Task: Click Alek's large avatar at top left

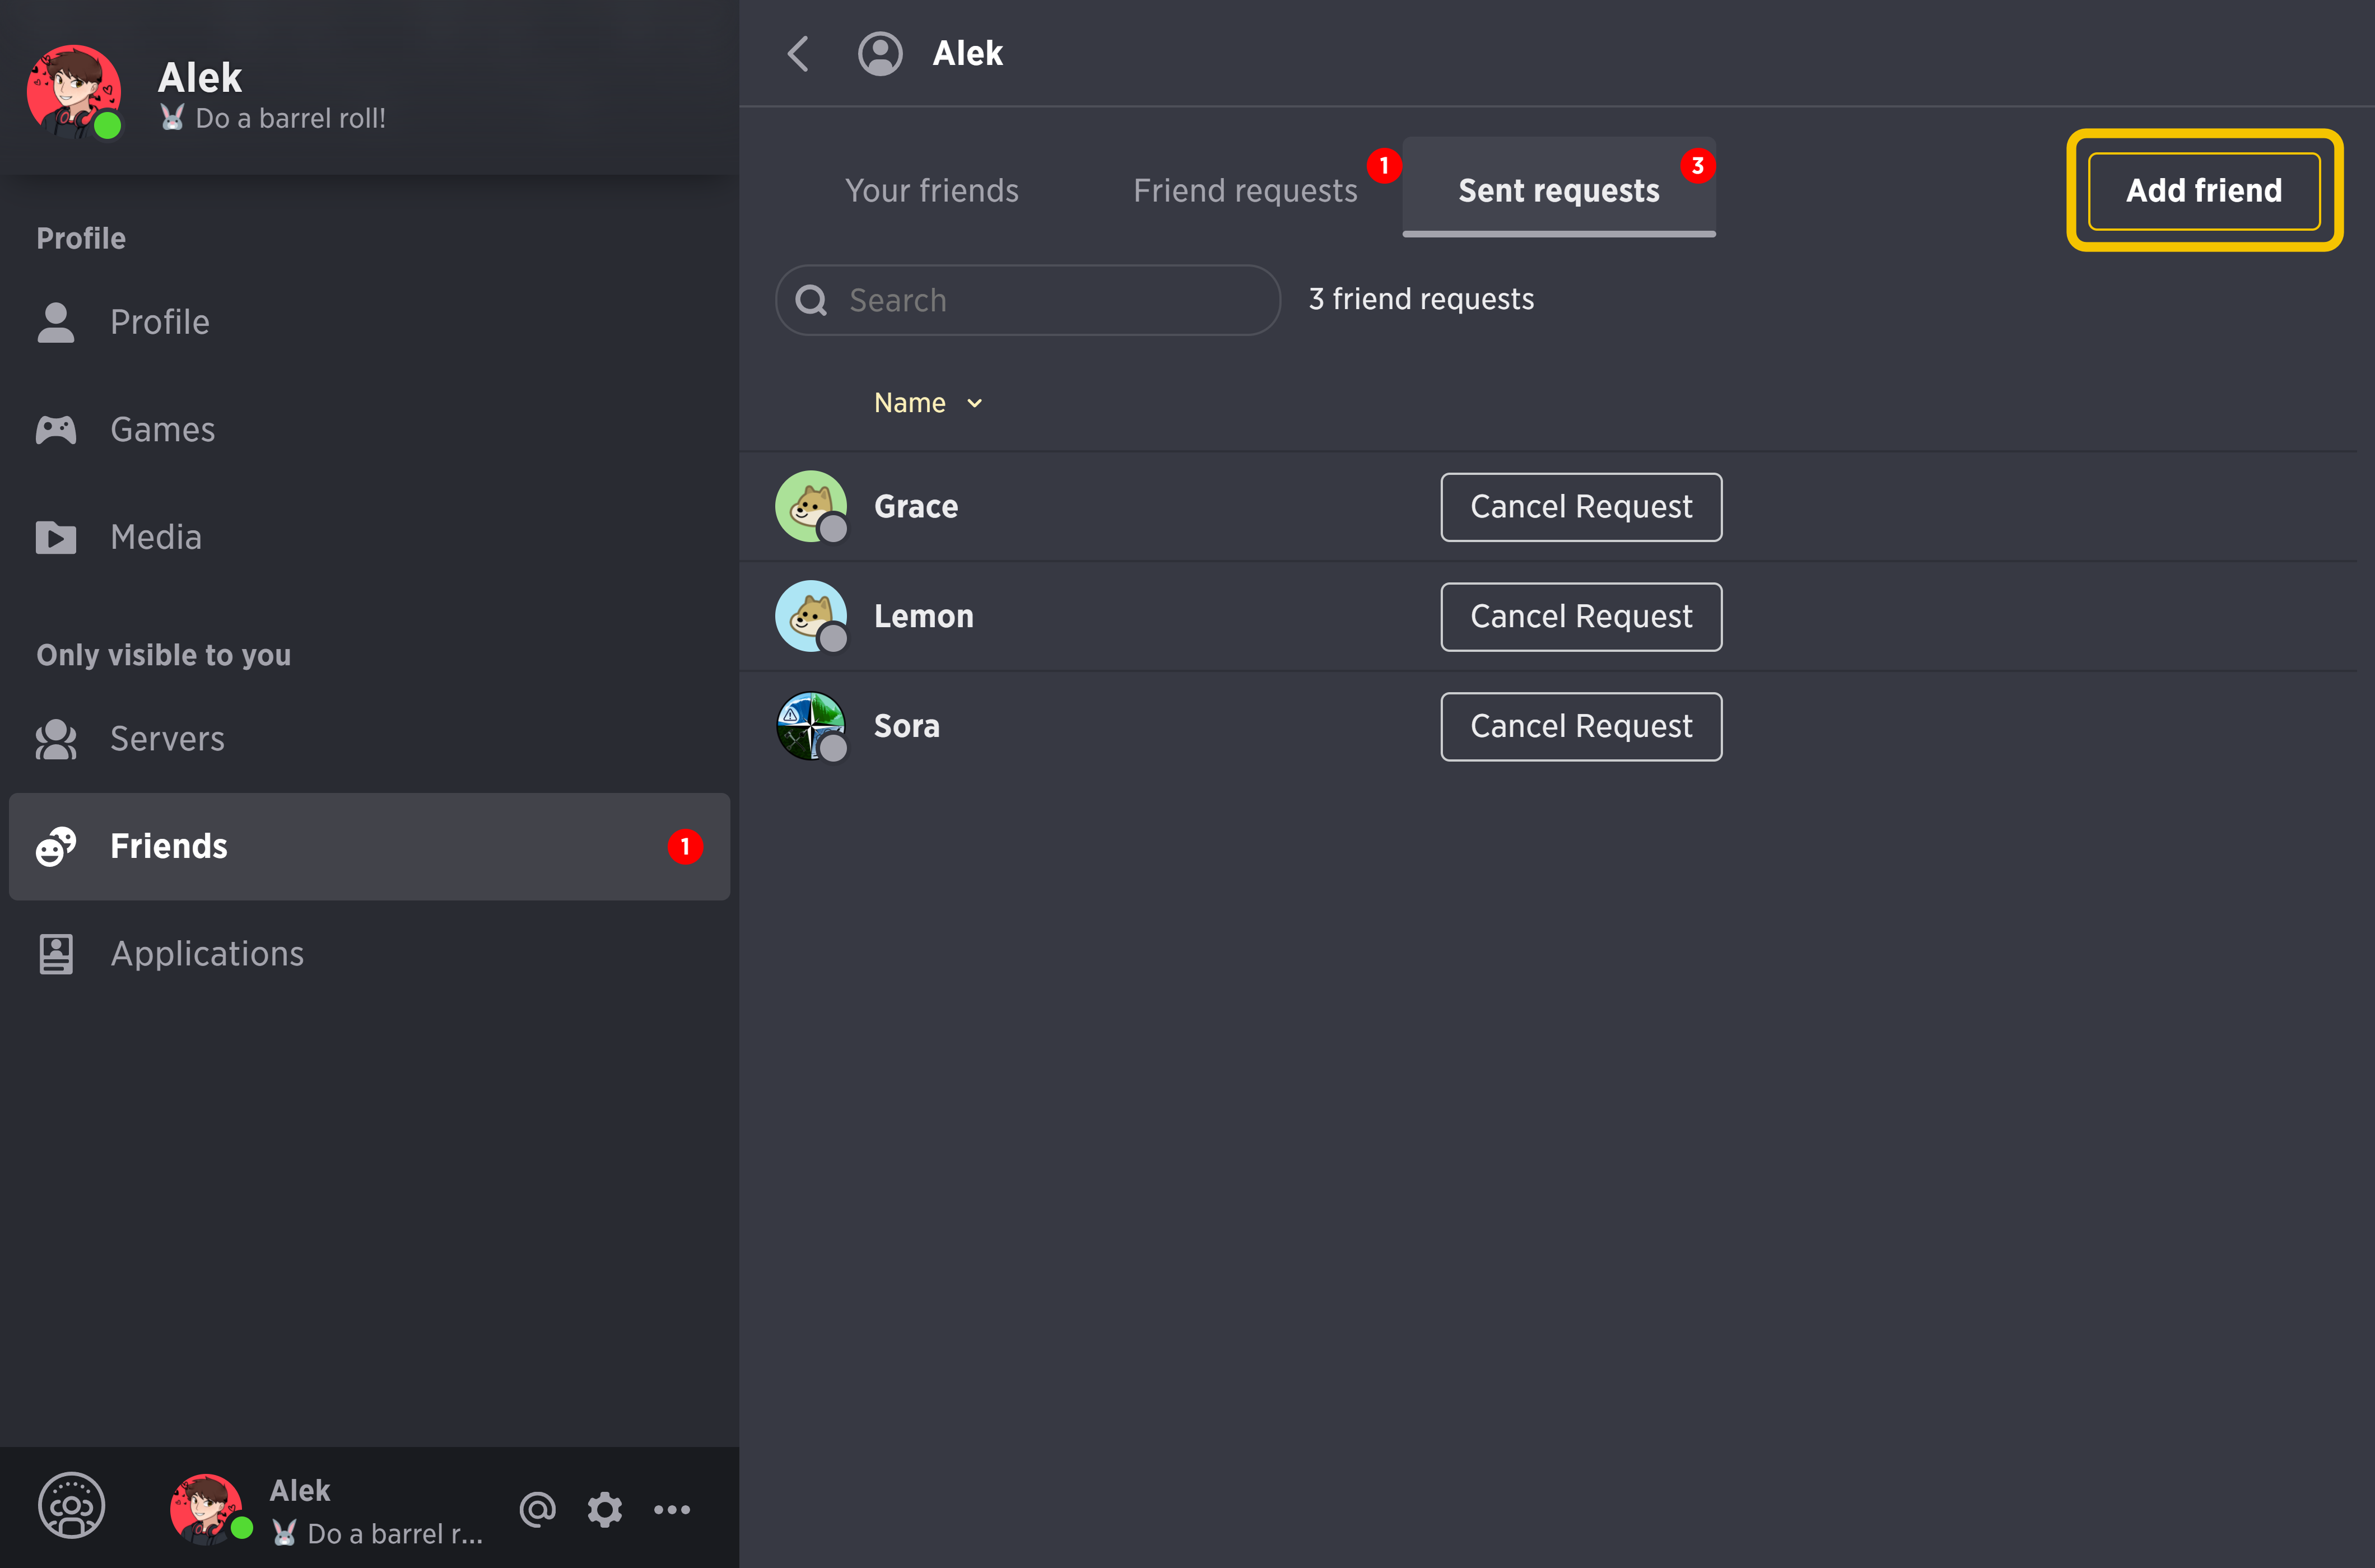Action: pyautogui.click(x=74, y=92)
